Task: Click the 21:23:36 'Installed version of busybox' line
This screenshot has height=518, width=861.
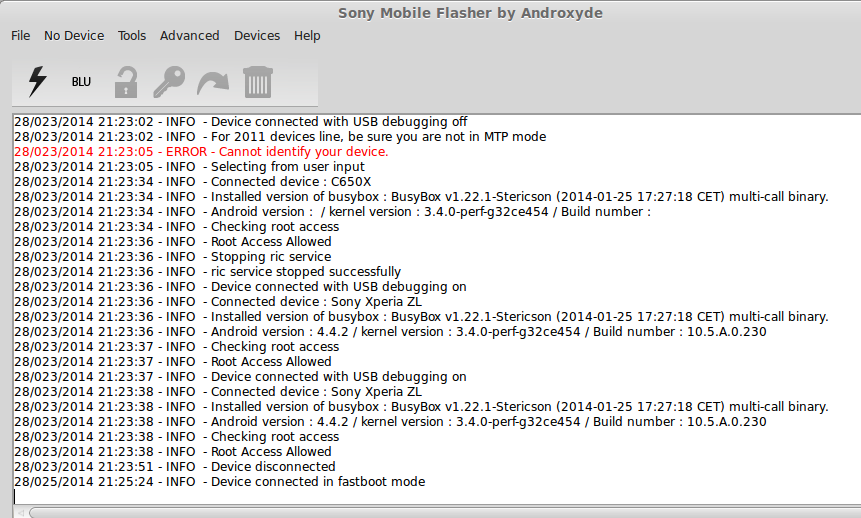Action: pyautogui.click(x=421, y=317)
